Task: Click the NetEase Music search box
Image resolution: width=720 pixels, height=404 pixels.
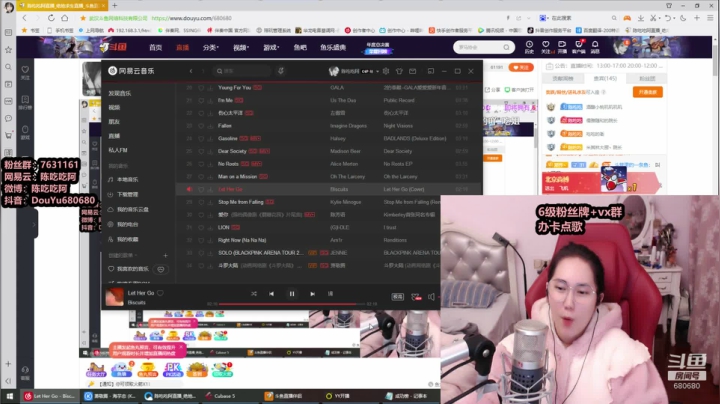Action: (x=243, y=71)
